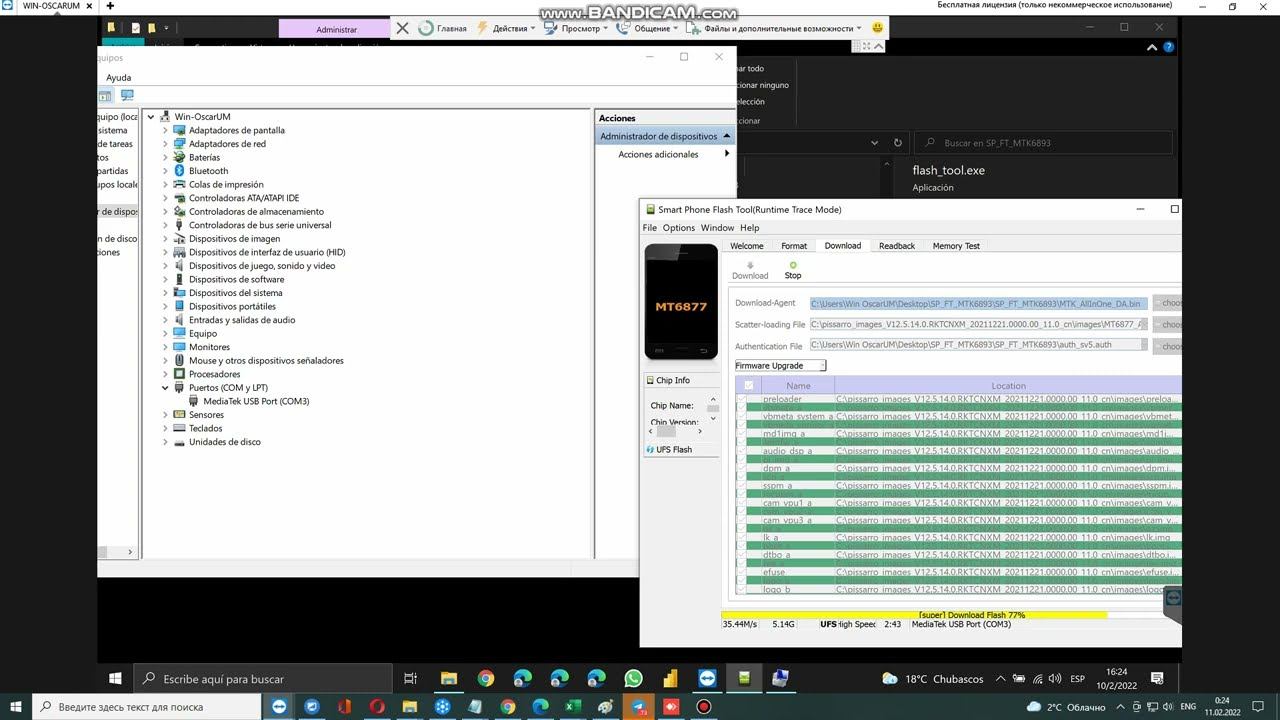Viewport: 1280px width, 720px height.
Task: Select the Procesadores category
Action: tap(214, 374)
